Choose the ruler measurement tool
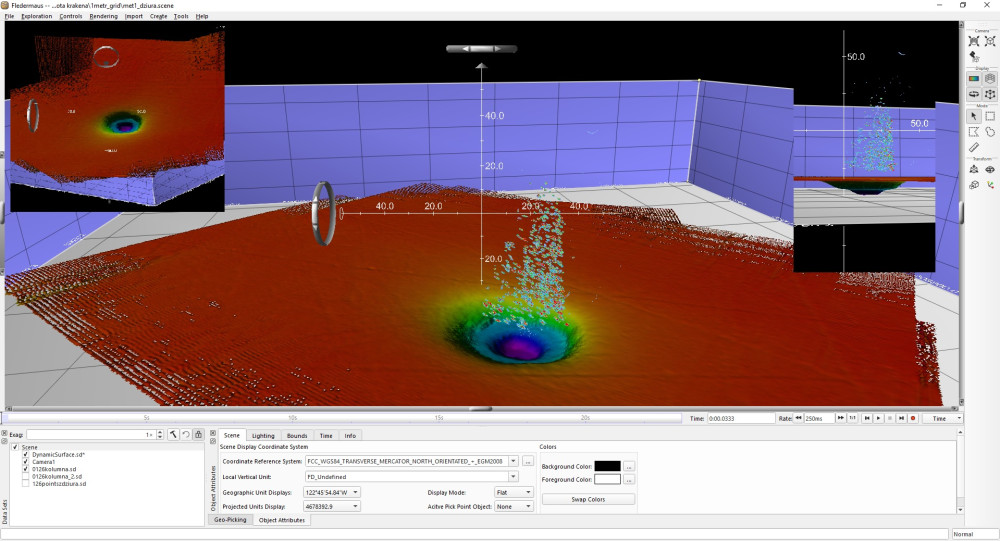 click(x=974, y=147)
